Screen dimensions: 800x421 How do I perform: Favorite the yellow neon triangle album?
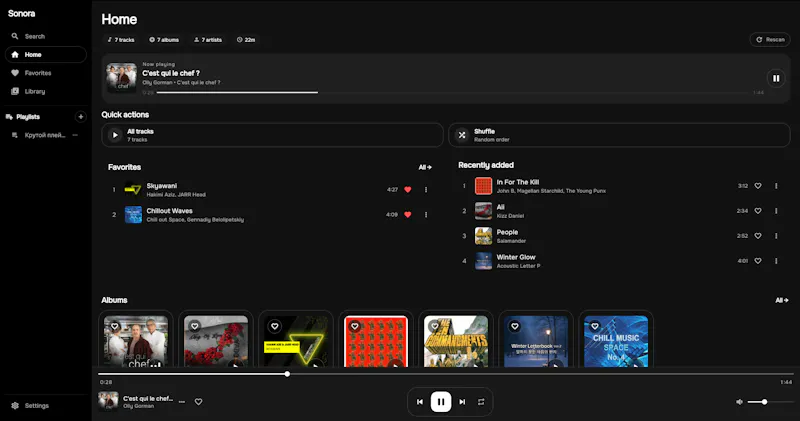coord(274,326)
